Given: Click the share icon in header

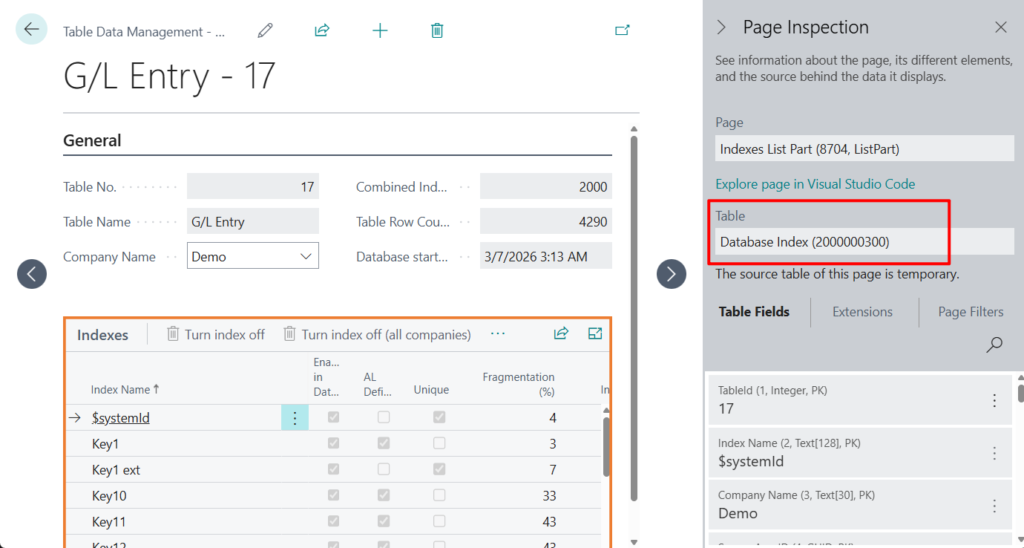Looking at the screenshot, I should (x=322, y=31).
